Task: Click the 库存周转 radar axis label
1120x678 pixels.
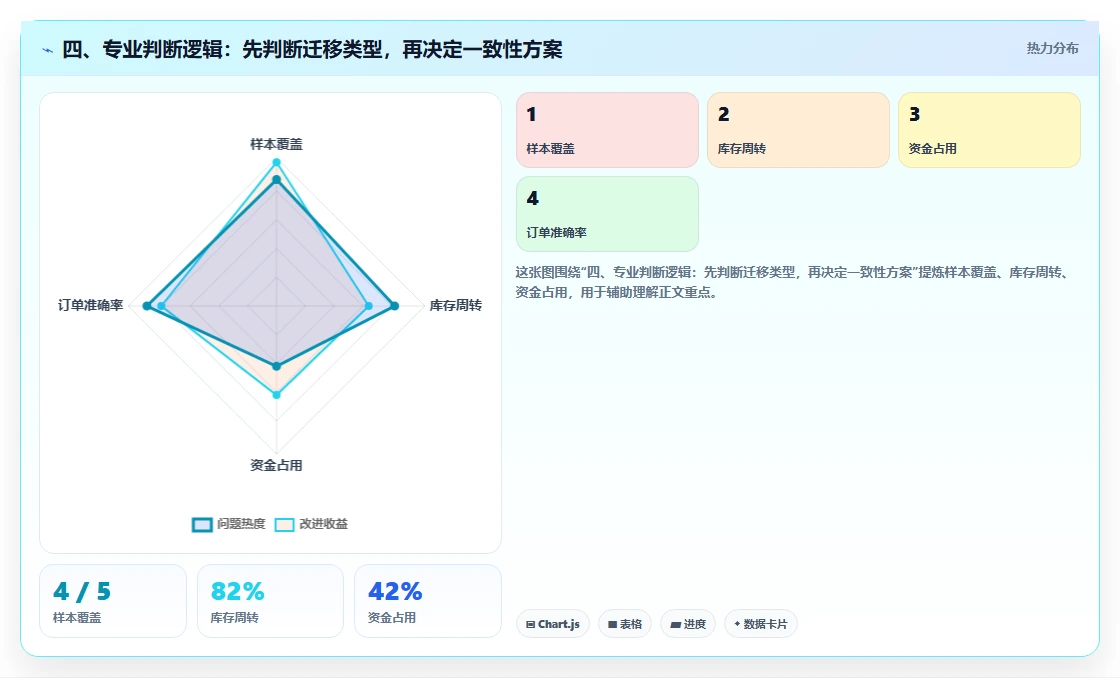Action: coord(456,306)
